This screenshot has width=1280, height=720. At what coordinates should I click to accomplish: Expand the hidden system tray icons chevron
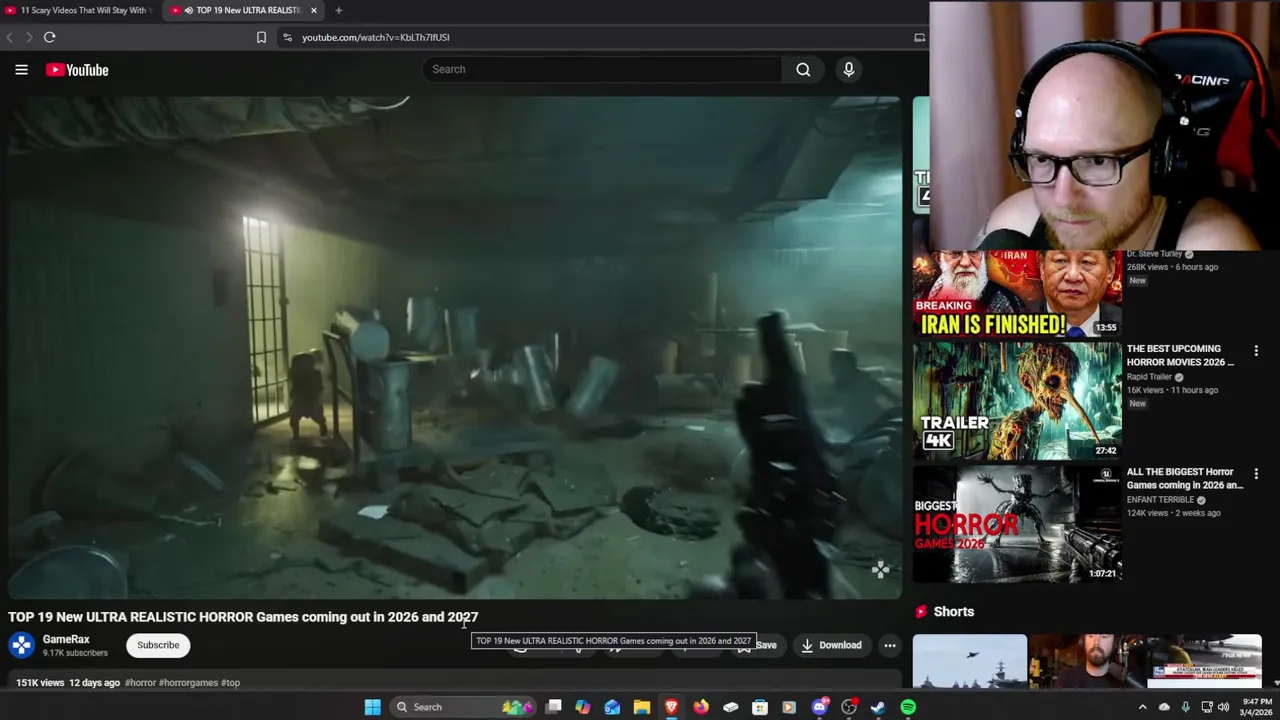(1142, 707)
